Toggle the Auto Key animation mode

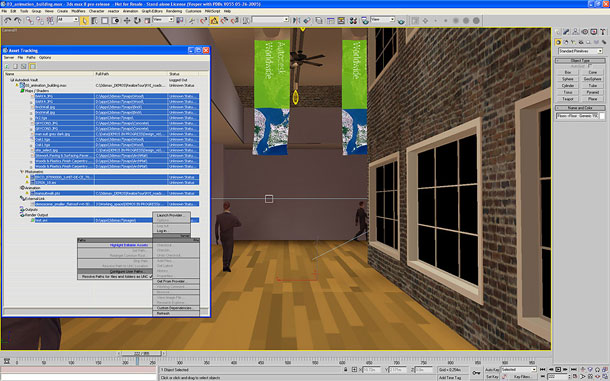492,369
